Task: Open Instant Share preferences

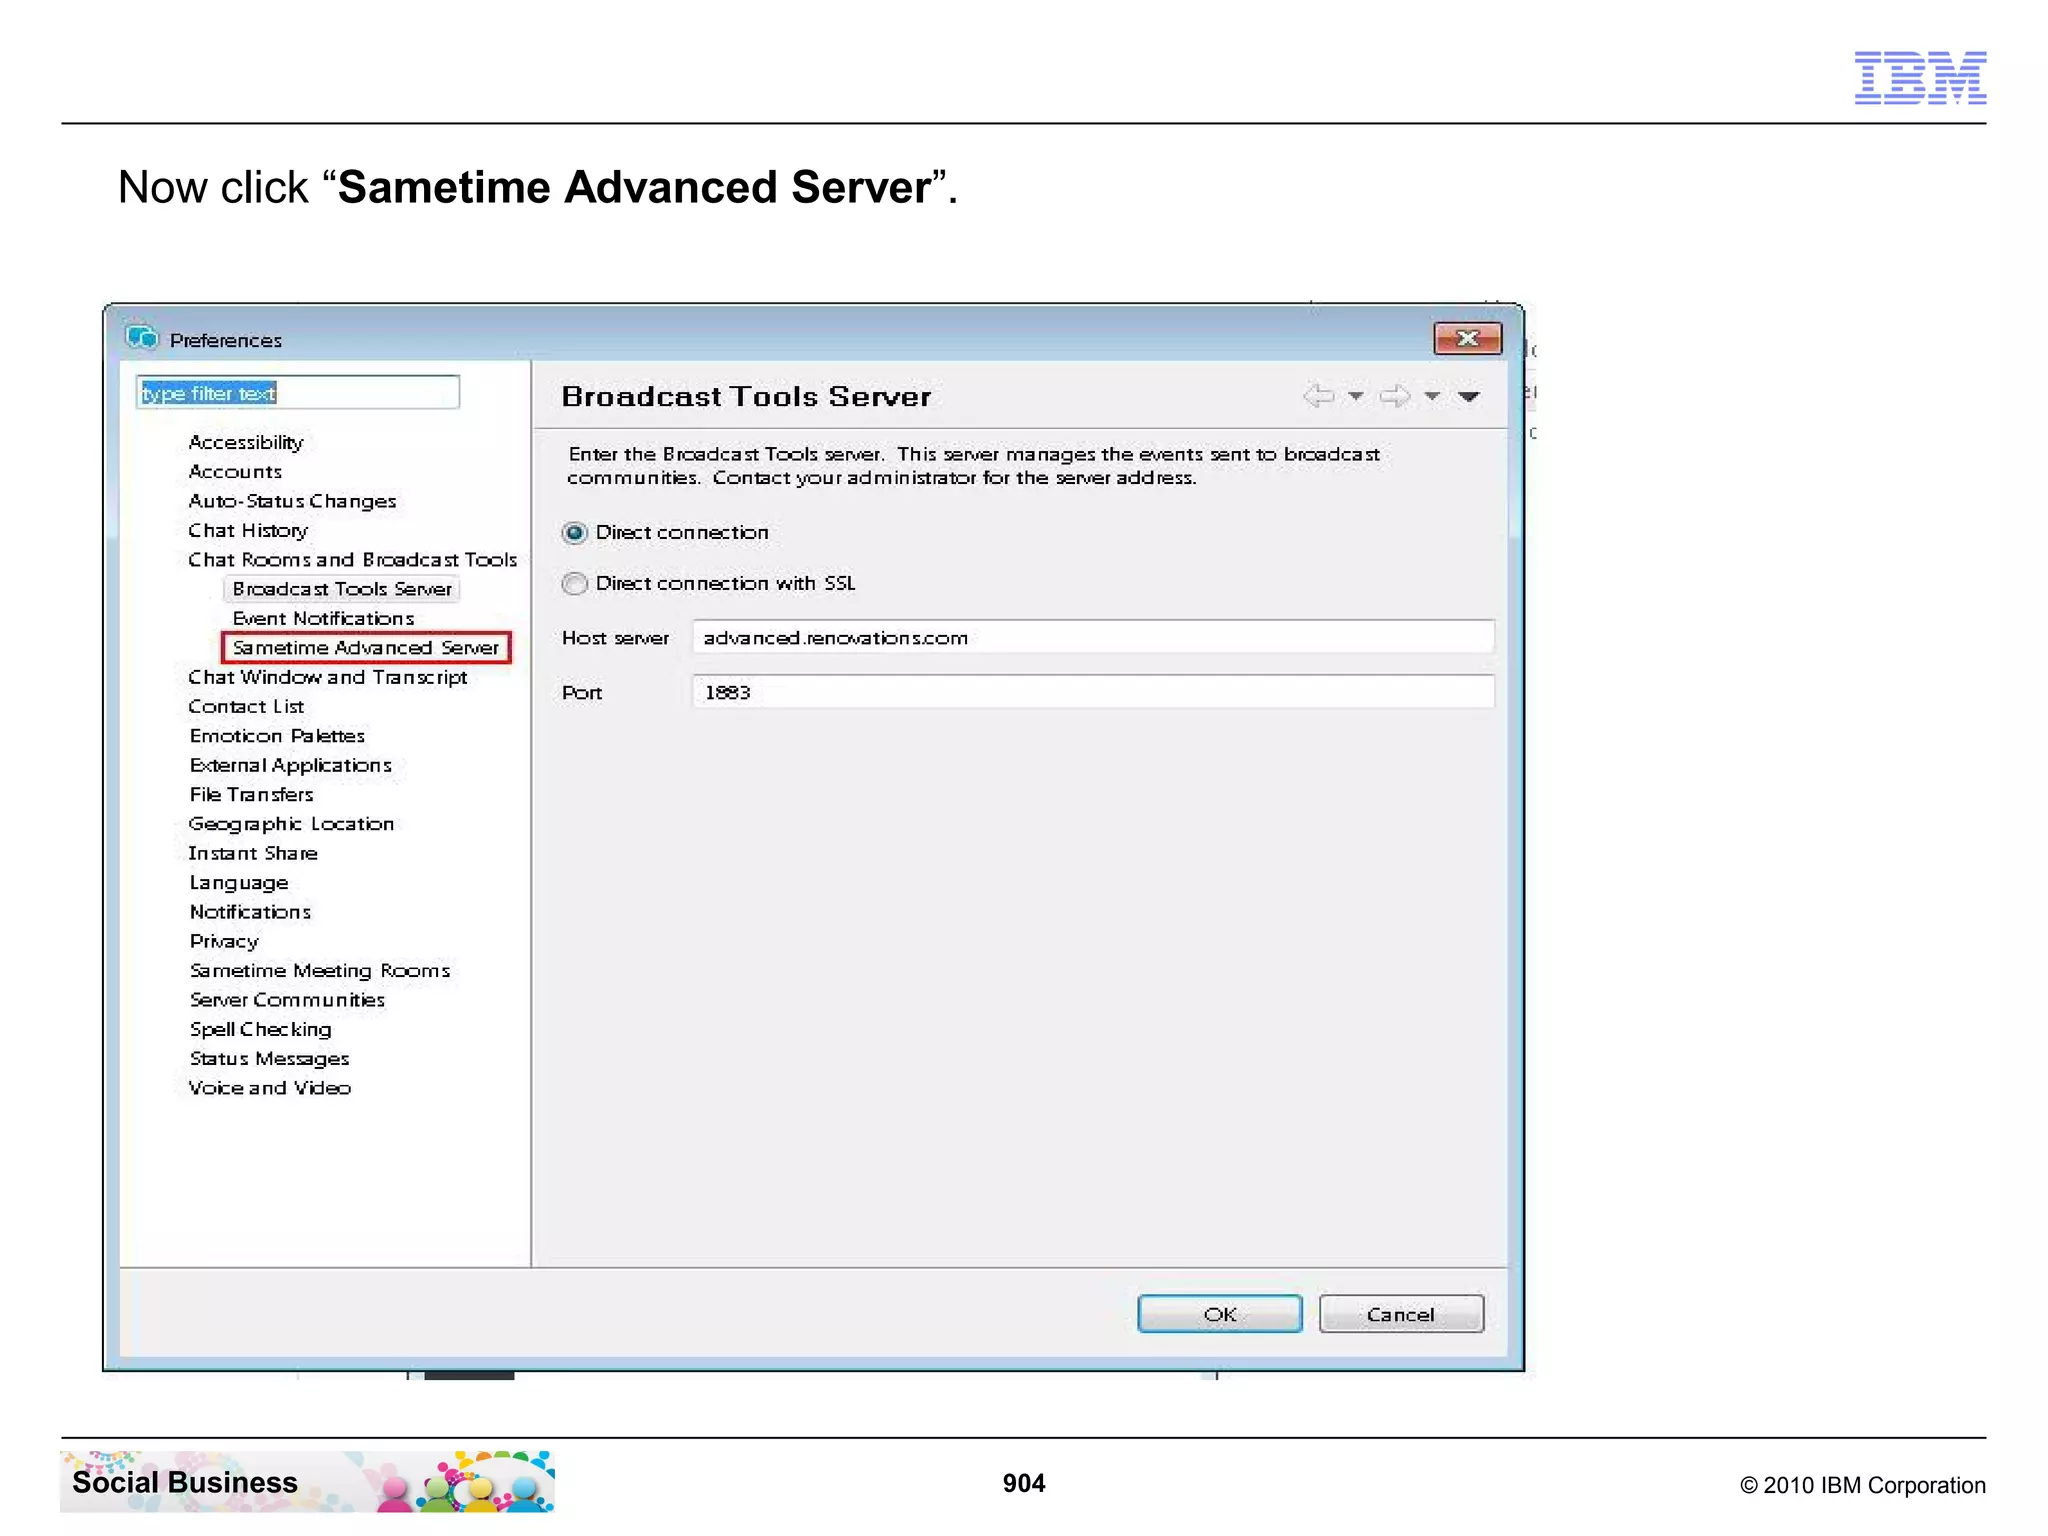Action: 253,853
